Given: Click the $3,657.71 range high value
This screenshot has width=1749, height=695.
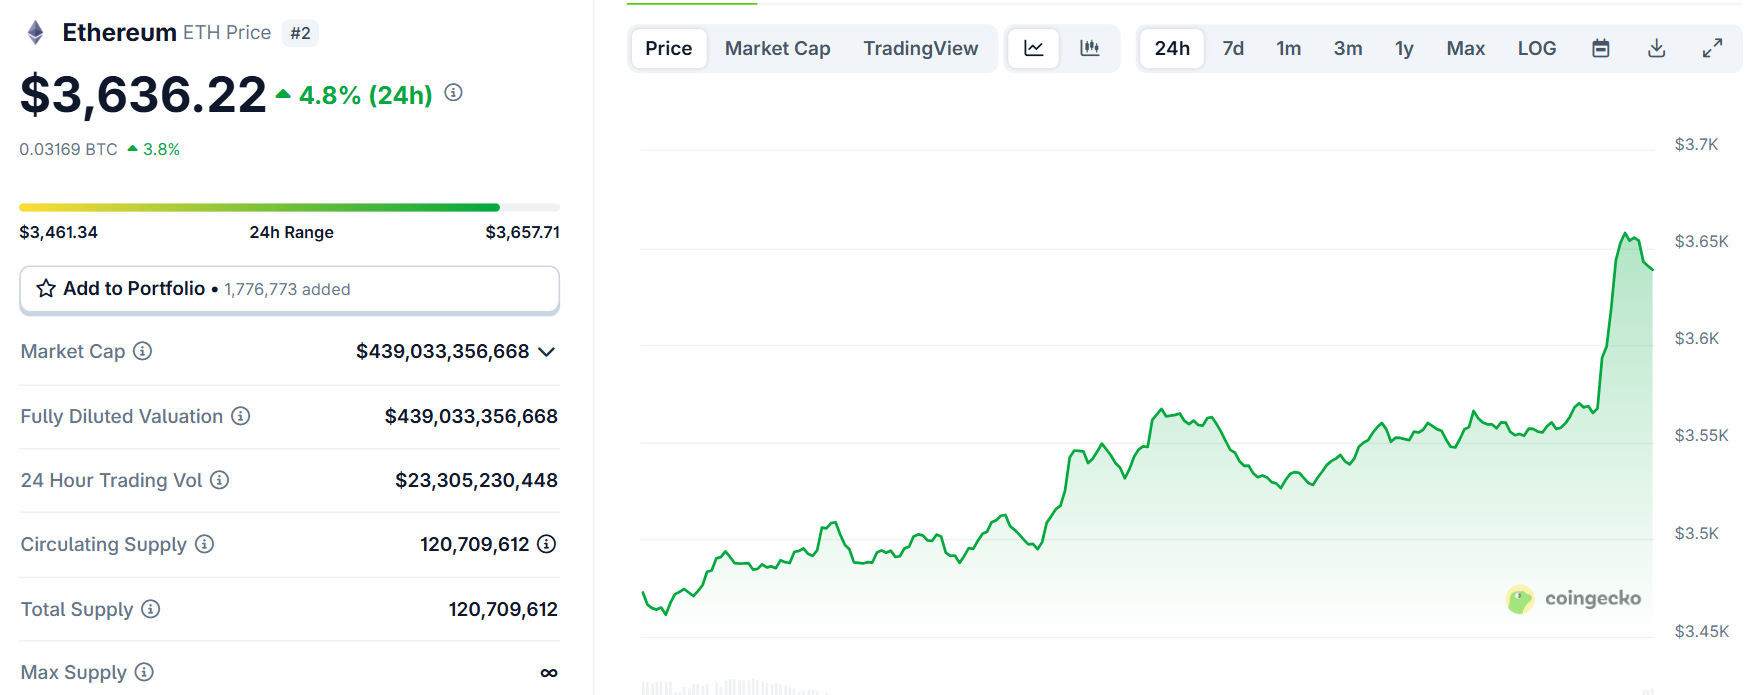Looking at the screenshot, I should click(523, 232).
